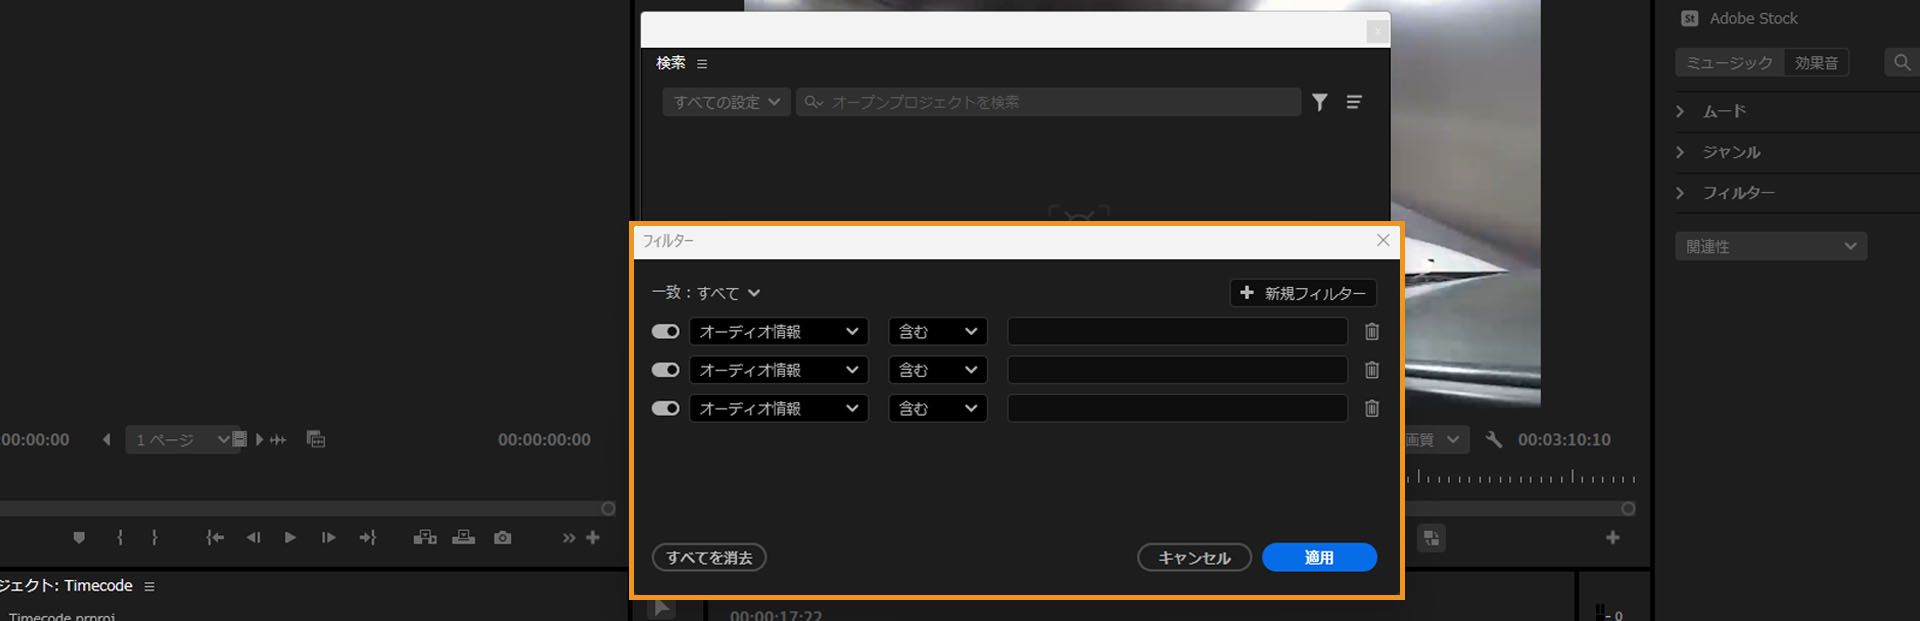Click comparison view icon in Program monitor

pyautogui.click(x=1432, y=539)
